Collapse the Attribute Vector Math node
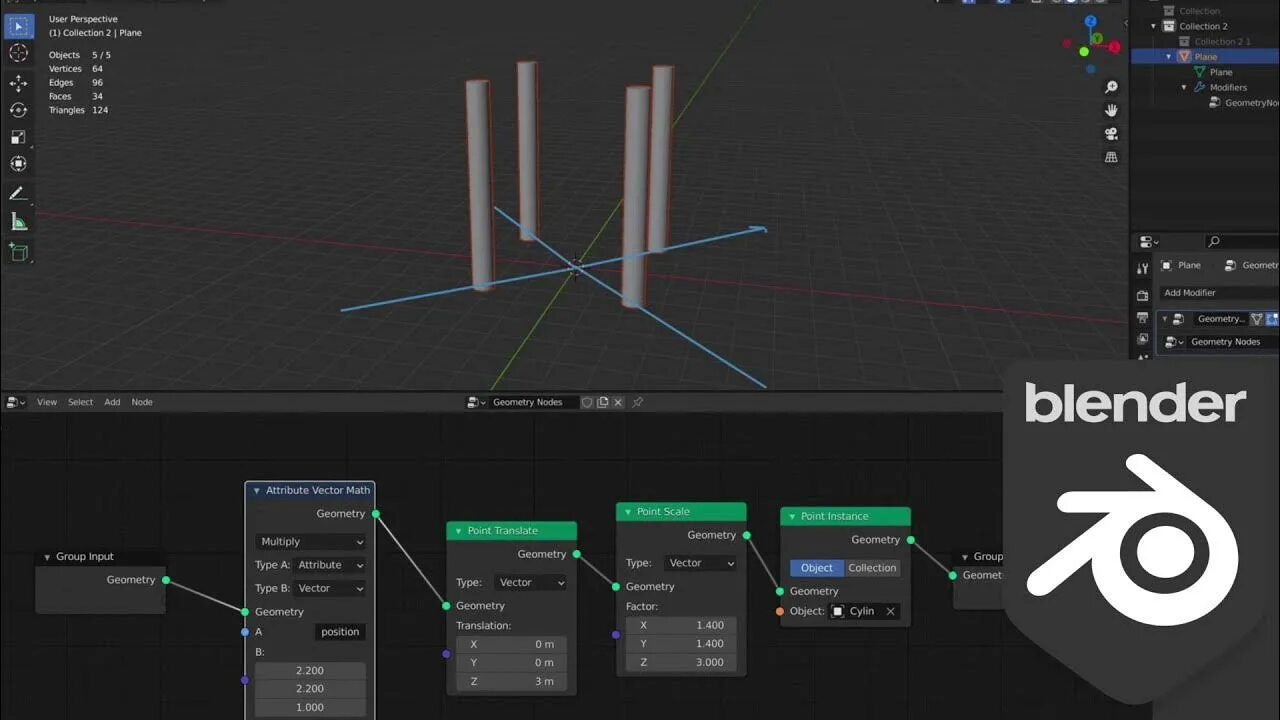Image resolution: width=1280 pixels, height=720 pixels. point(256,491)
